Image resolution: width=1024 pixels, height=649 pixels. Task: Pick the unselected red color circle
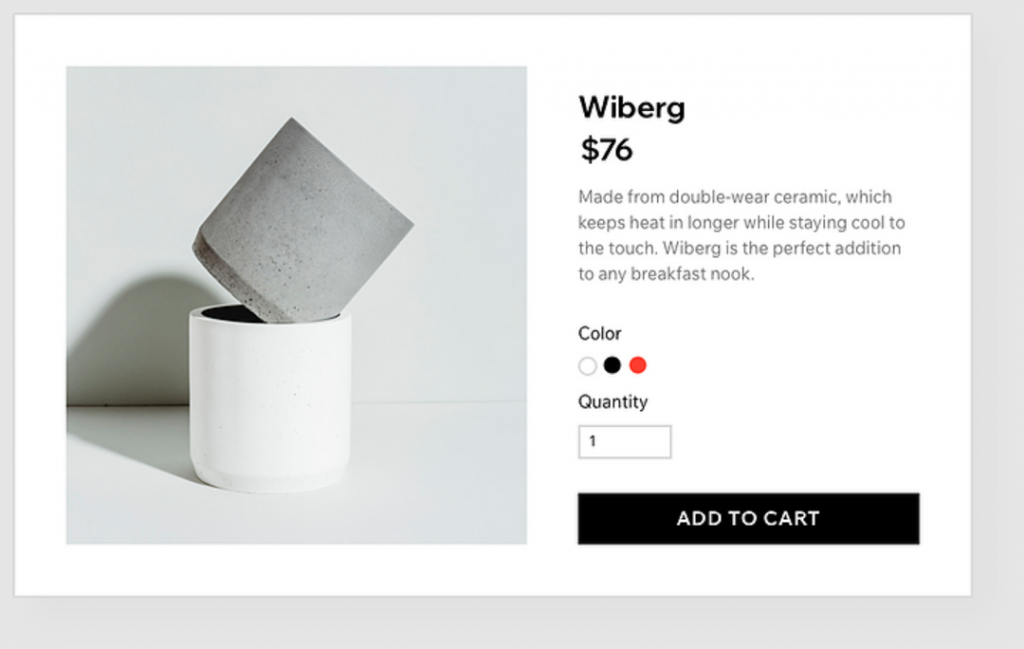pos(638,366)
